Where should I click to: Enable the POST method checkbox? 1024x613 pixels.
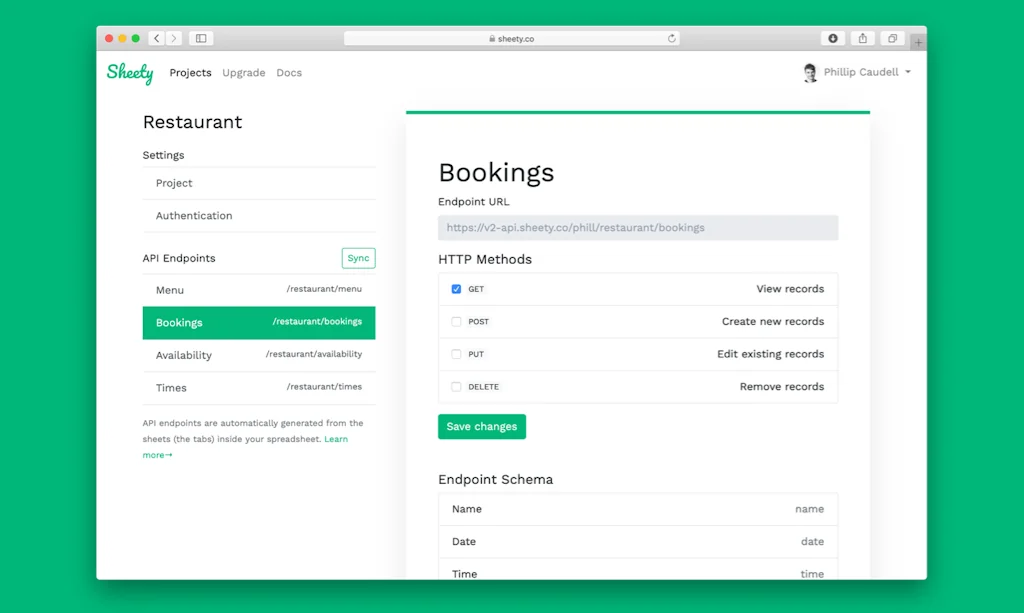456,322
